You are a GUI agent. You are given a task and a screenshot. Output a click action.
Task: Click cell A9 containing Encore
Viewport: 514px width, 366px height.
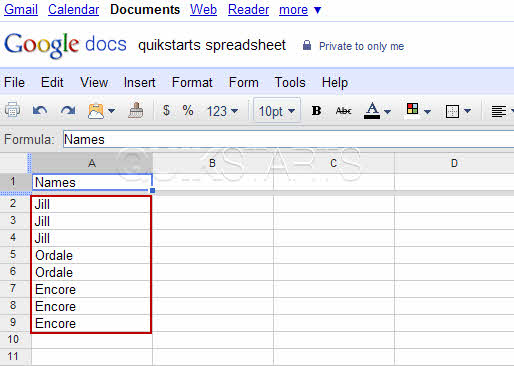pyautogui.click(x=91, y=323)
